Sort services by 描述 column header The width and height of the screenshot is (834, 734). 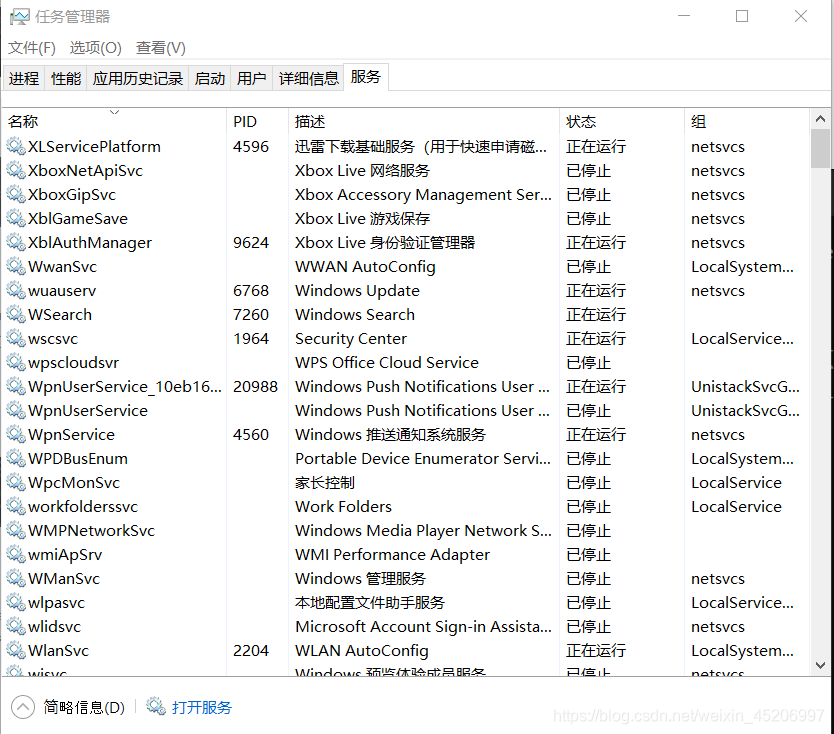coord(424,121)
